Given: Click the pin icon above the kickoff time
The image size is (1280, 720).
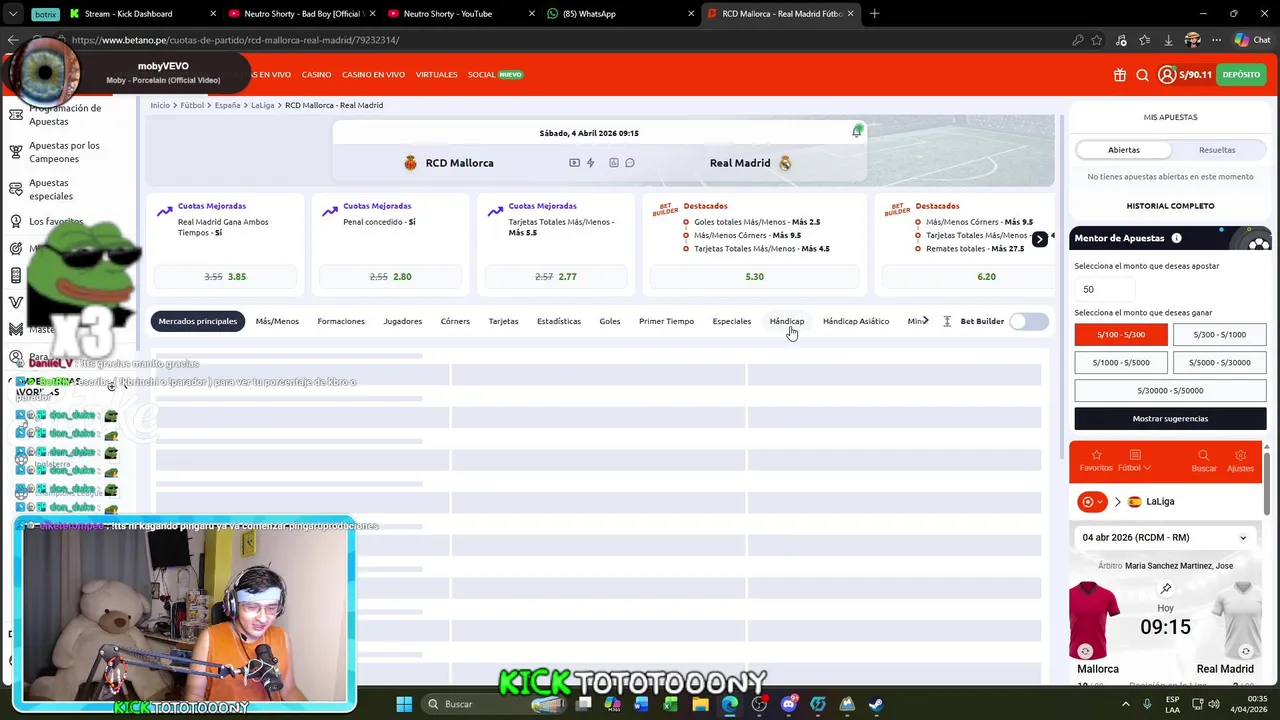Looking at the screenshot, I should (1166, 589).
